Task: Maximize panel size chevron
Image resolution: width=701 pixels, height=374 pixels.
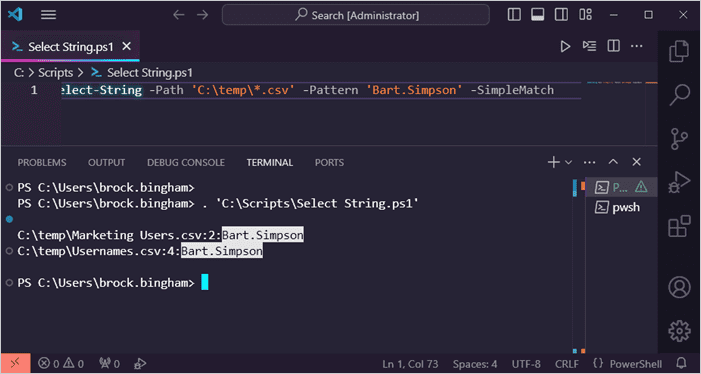Action: [613, 162]
